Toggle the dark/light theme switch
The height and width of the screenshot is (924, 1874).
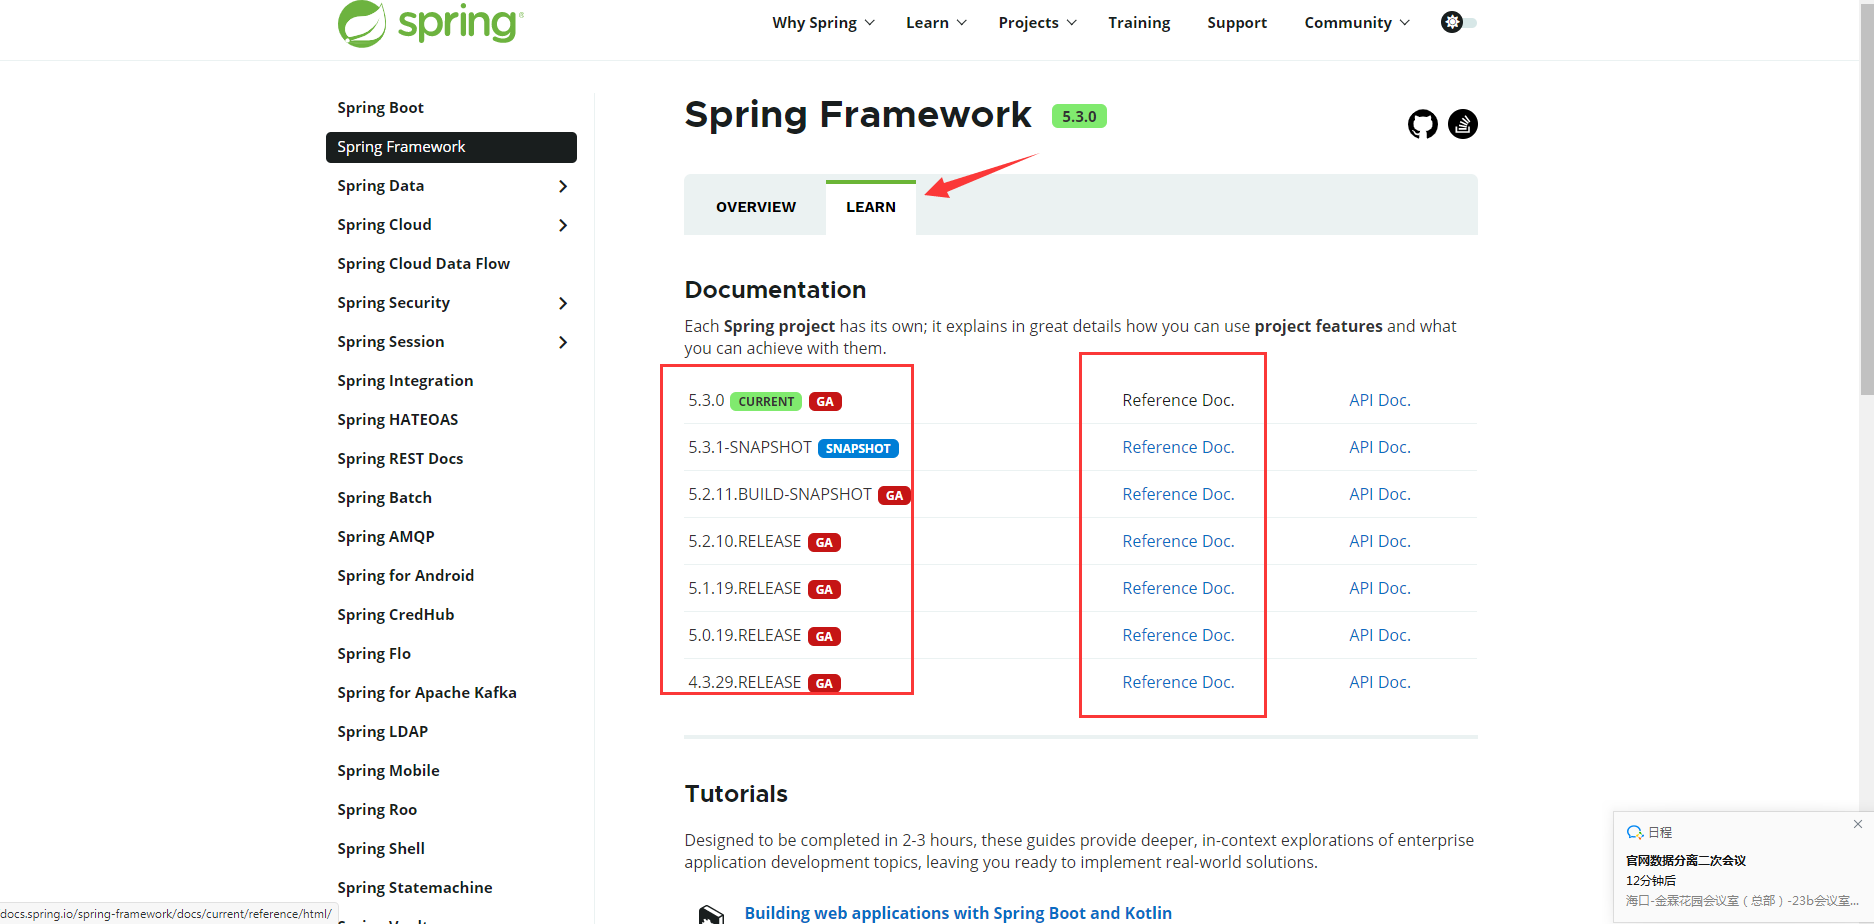pos(1459,22)
